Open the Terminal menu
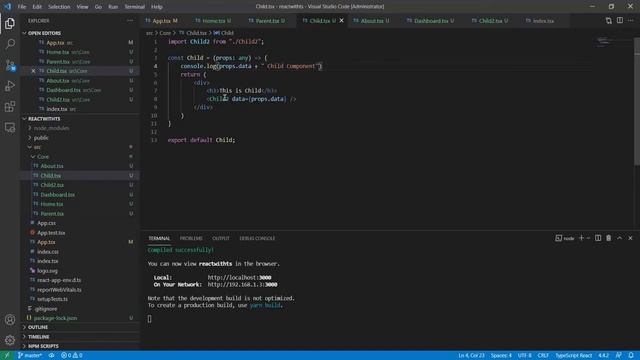The width and height of the screenshot is (640, 360). point(134,7)
